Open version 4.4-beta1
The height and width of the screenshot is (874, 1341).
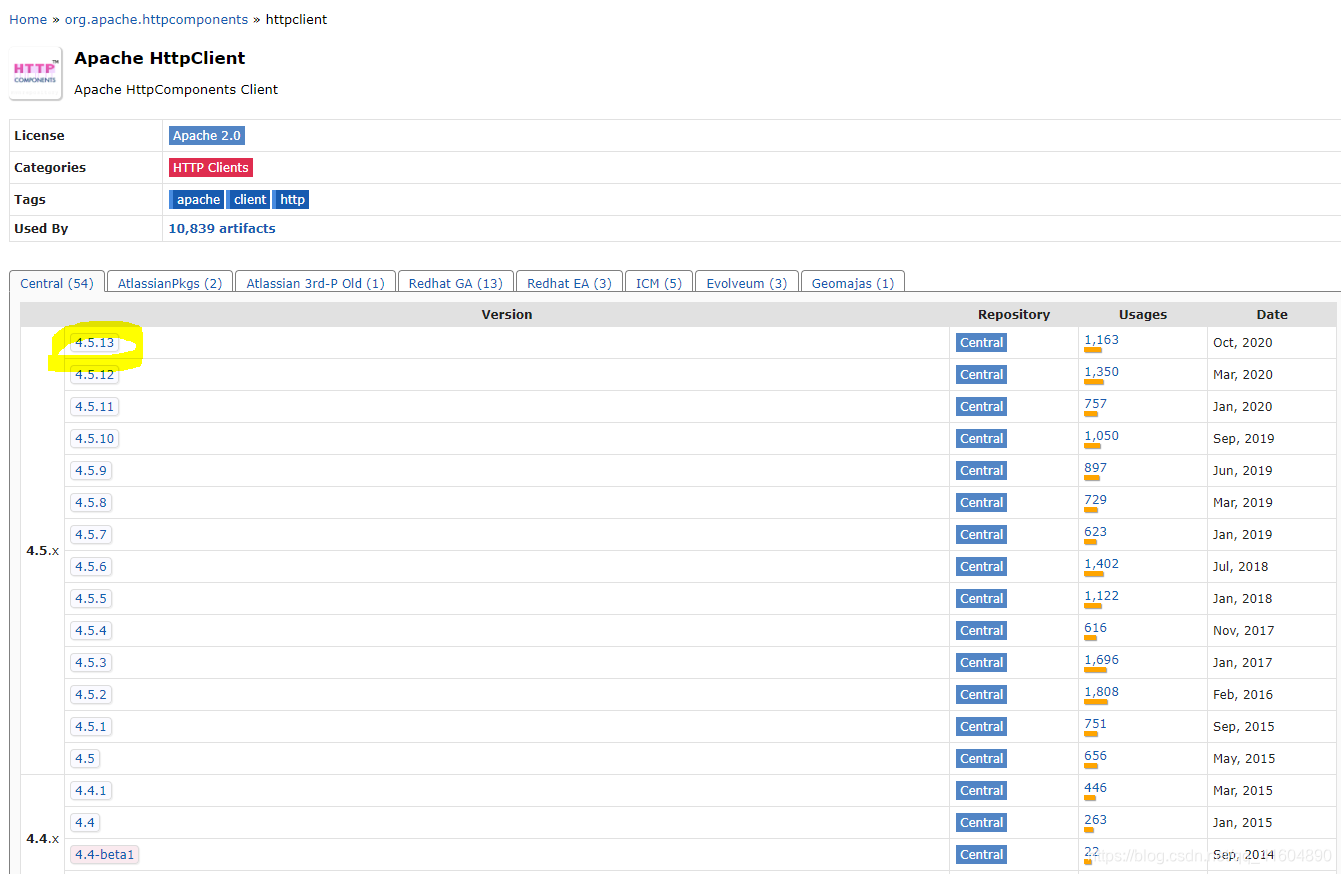point(104,855)
